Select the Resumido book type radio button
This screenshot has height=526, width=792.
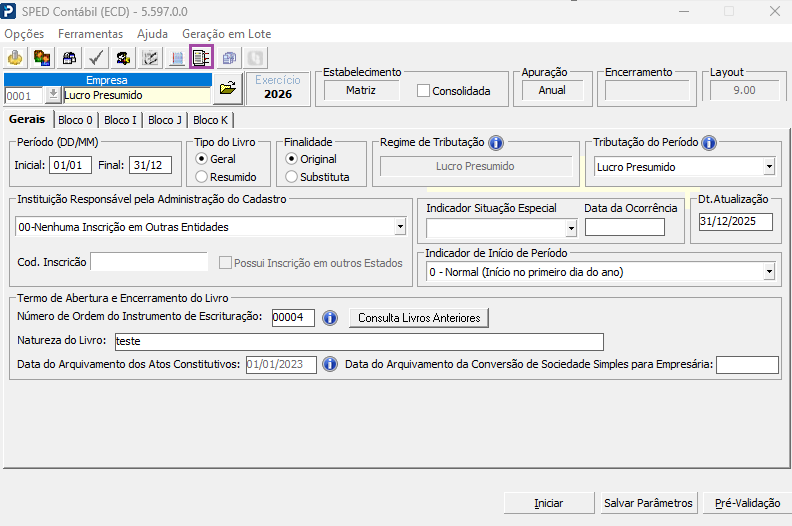coord(201,177)
